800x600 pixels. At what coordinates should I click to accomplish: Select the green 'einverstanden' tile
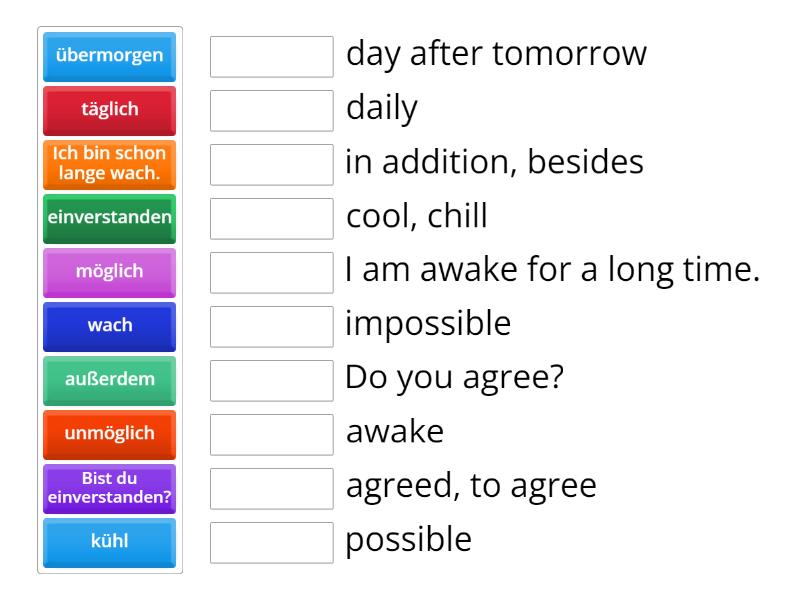110,218
